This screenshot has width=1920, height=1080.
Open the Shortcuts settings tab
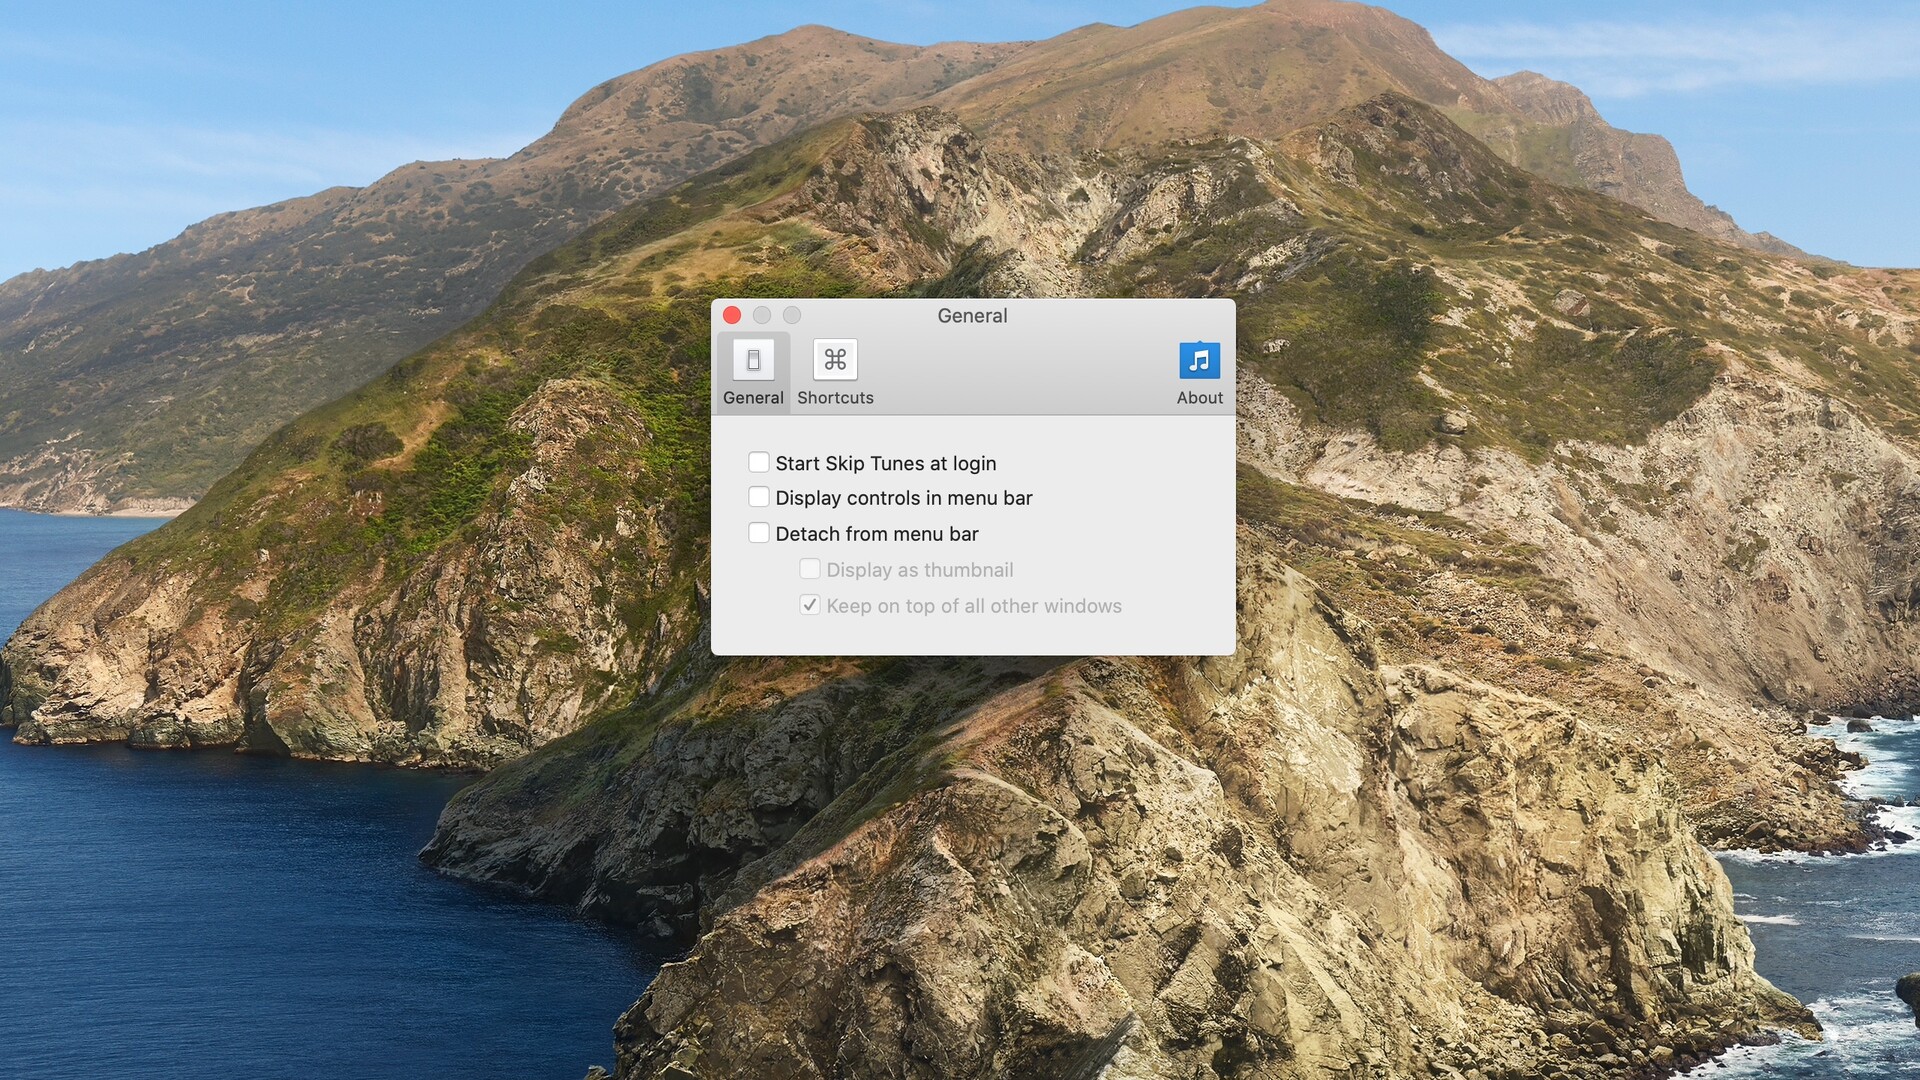tap(835, 372)
